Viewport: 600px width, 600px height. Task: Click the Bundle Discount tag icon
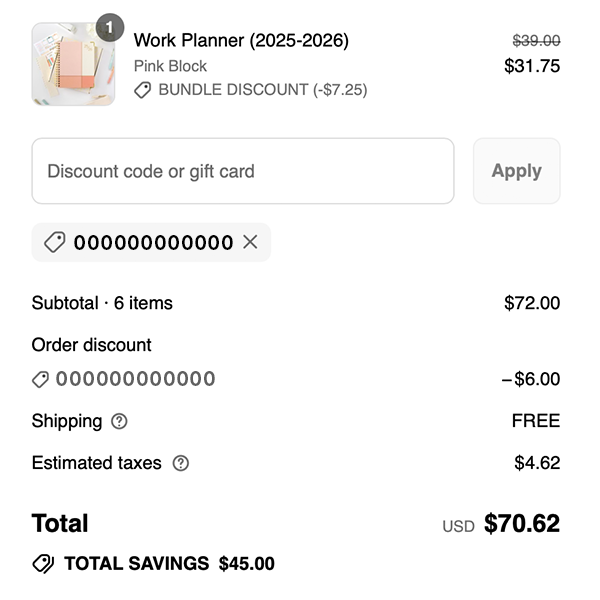tap(143, 90)
